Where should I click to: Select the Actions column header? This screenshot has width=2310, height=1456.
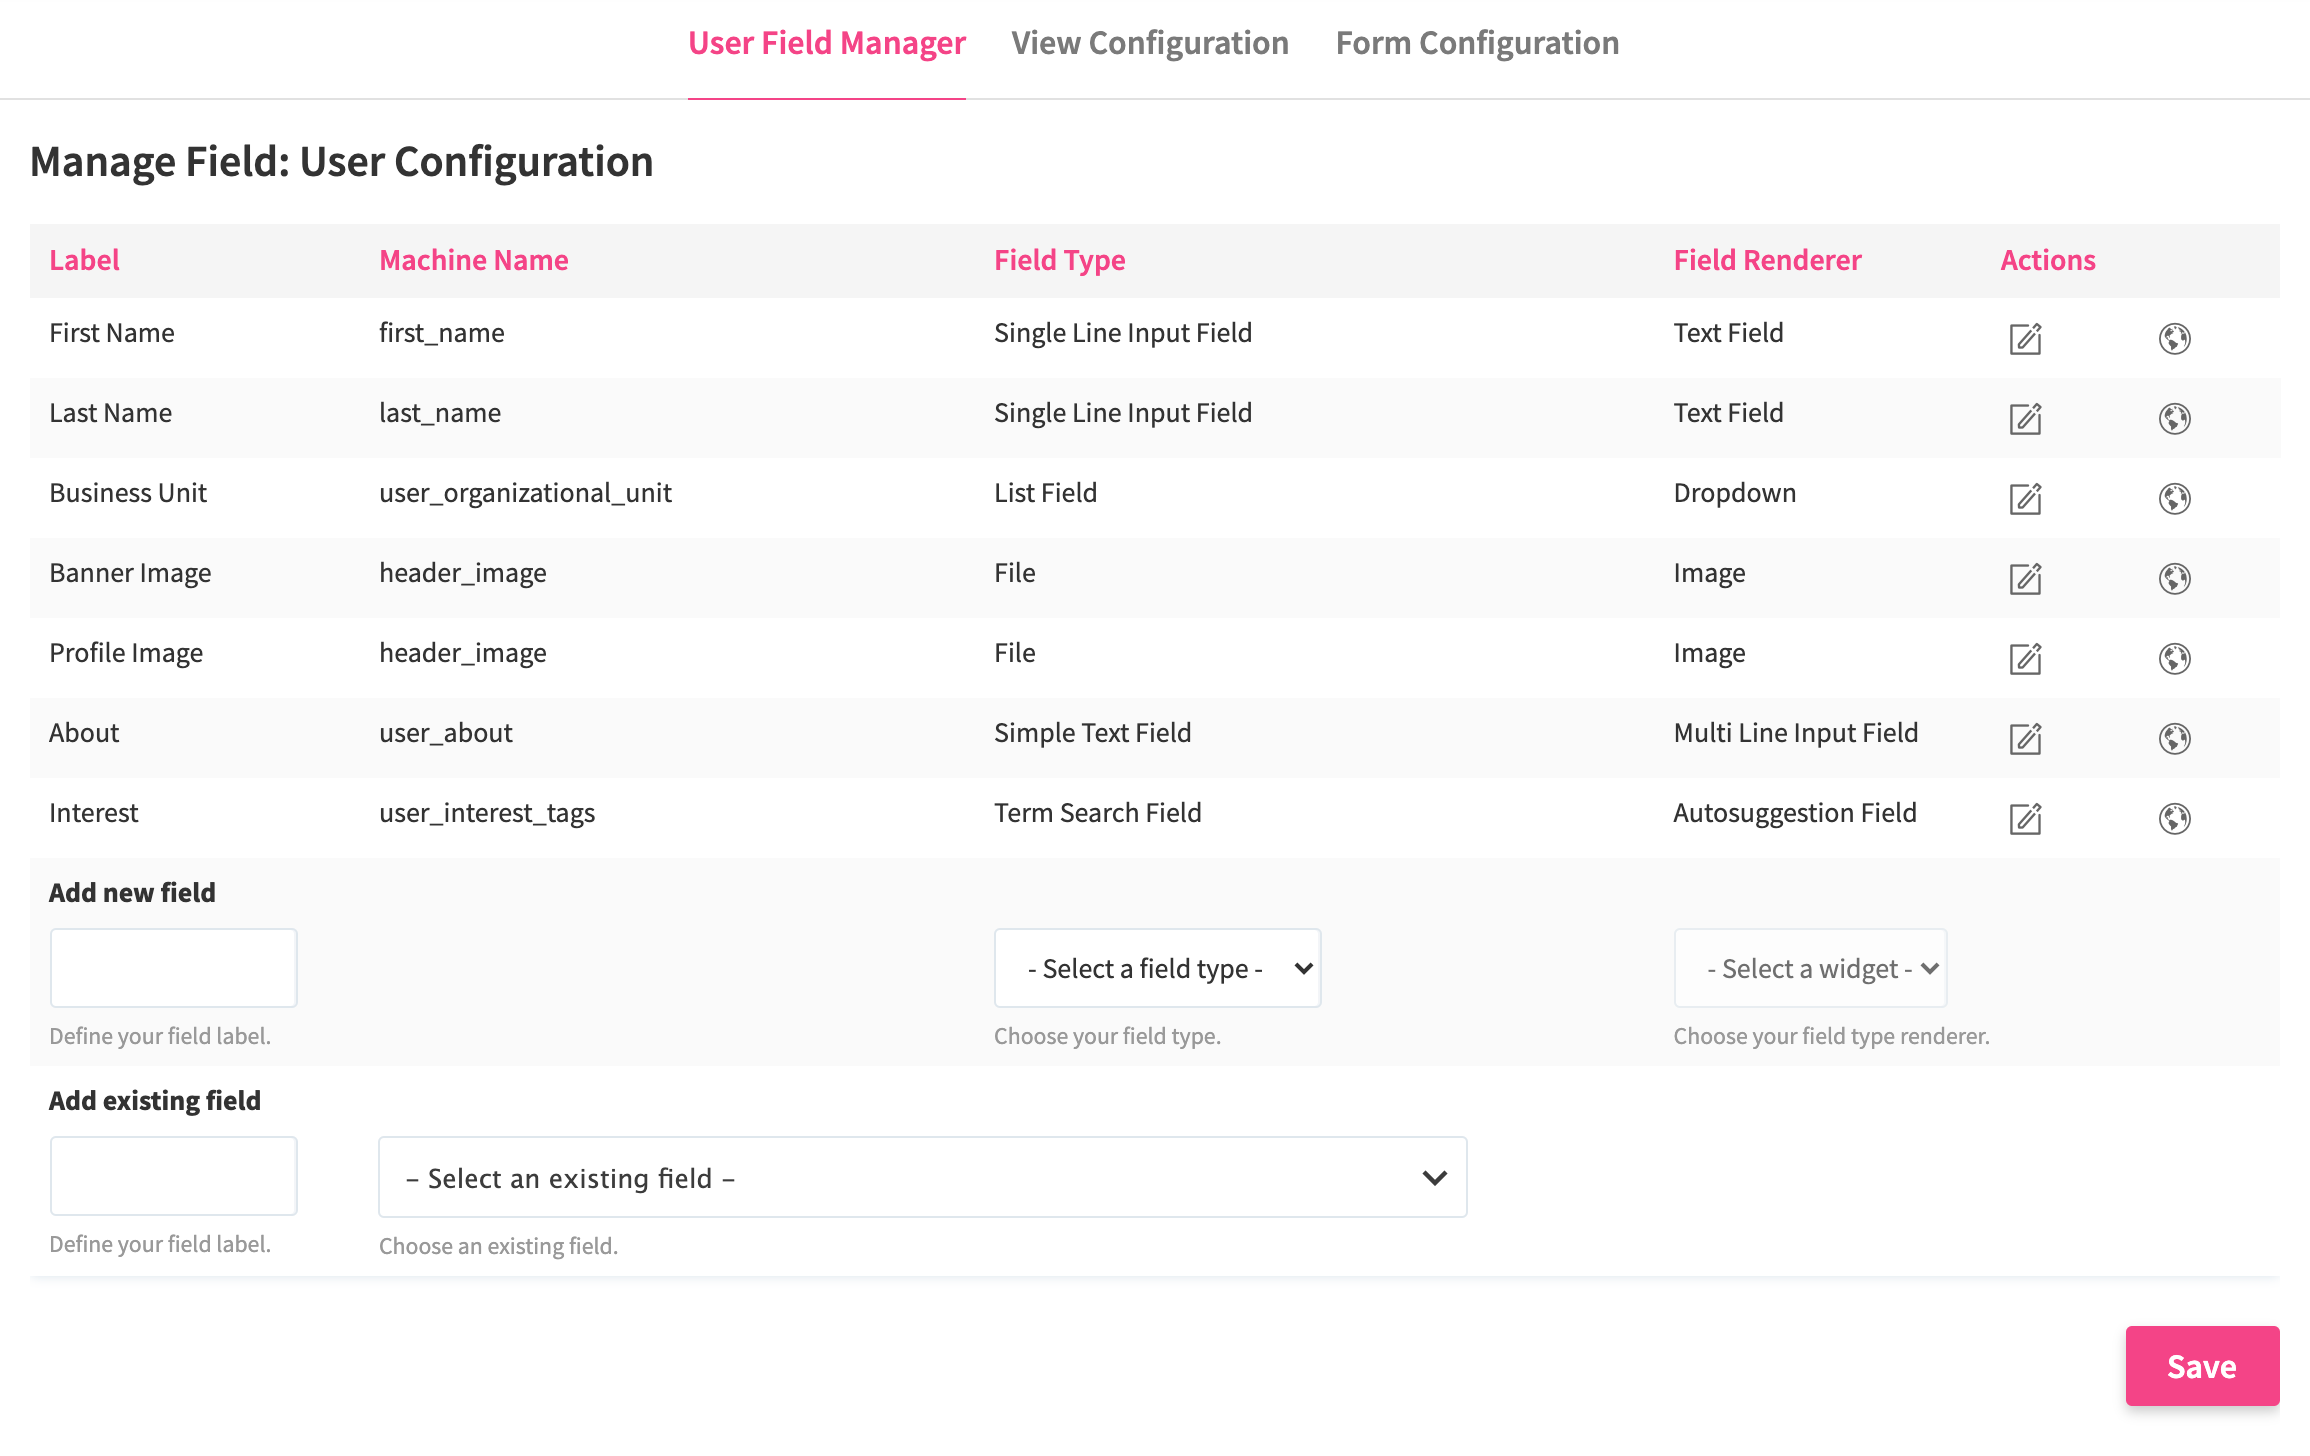[x=2047, y=260]
